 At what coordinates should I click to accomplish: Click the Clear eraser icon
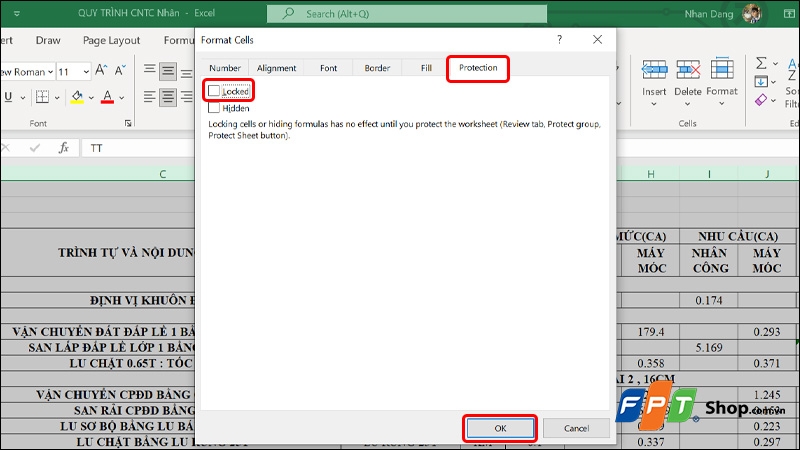tap(761, 99)
